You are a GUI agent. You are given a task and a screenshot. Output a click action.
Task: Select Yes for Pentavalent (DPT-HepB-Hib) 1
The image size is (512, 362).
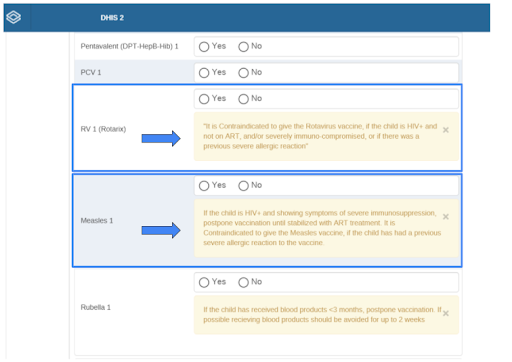coord(204,47)
